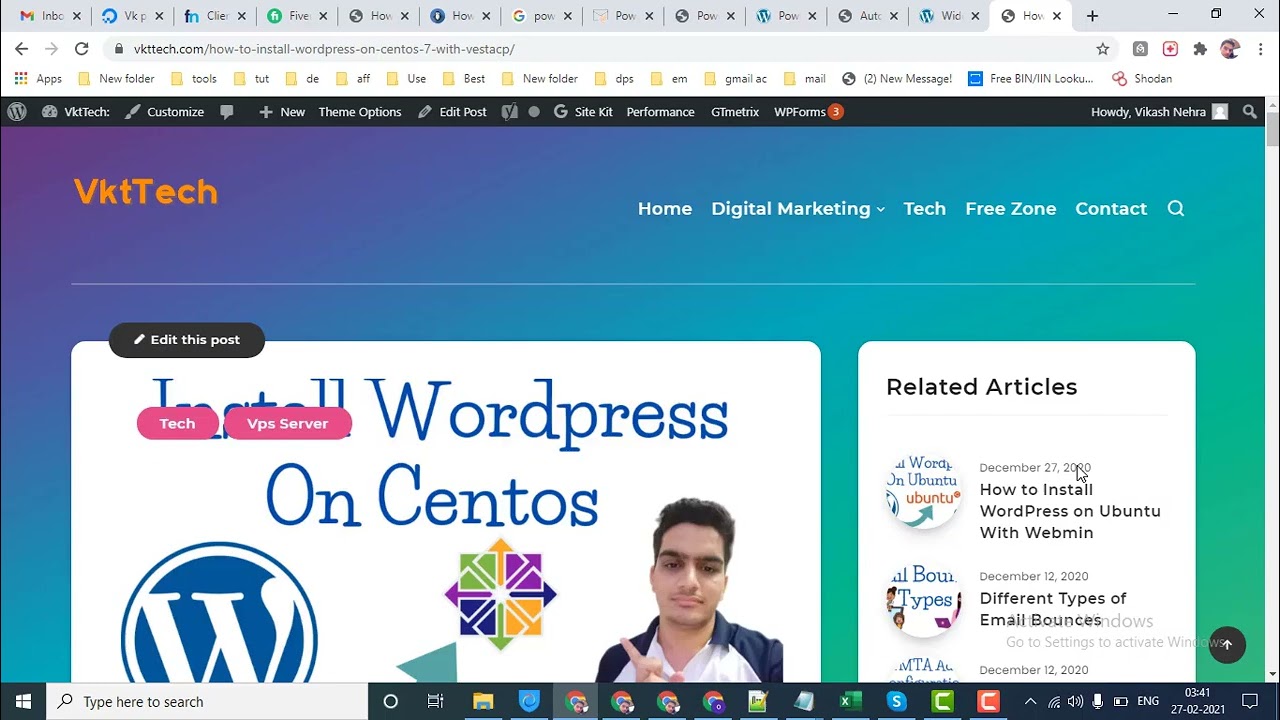
Task: Open the Contact menu item
Action: (x=1111, y=208)
